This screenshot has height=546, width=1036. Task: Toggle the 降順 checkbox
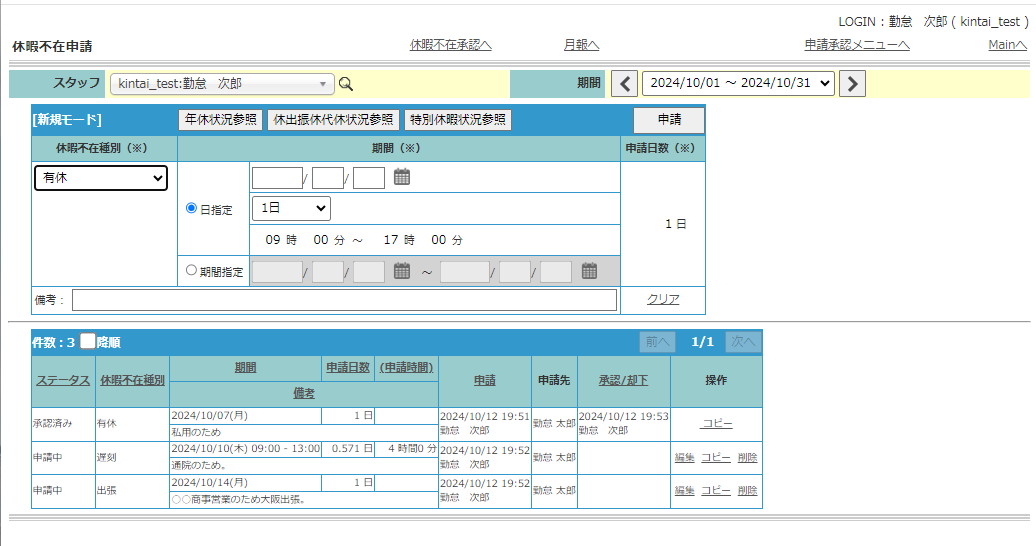[88, 341]
